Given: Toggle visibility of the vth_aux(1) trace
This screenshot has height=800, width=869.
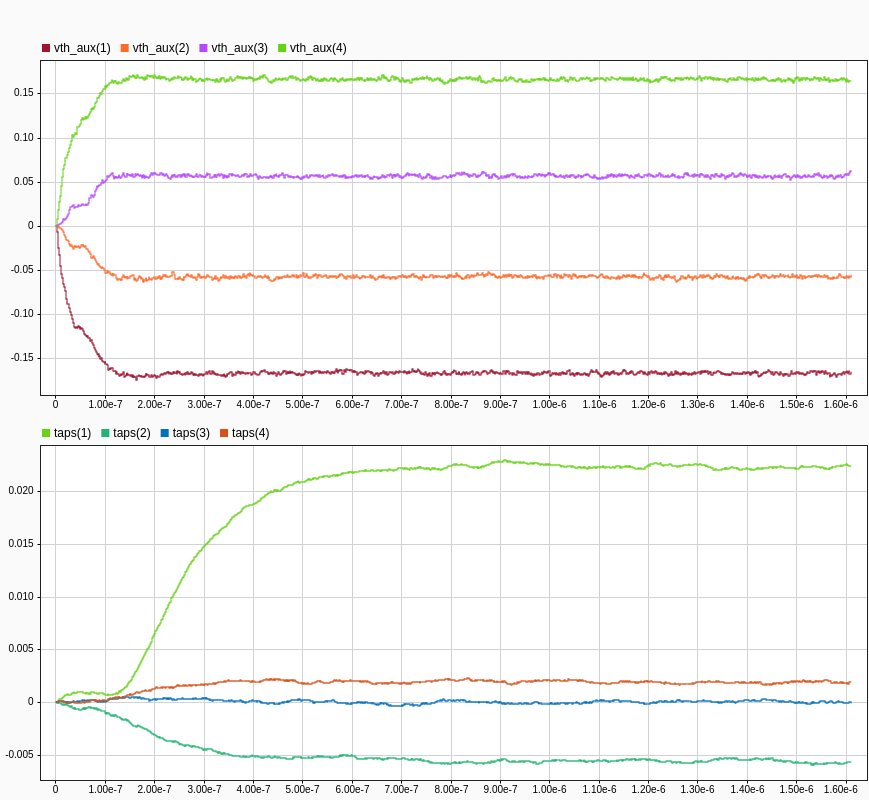Looking at the screenshot, I should [70, 46].
